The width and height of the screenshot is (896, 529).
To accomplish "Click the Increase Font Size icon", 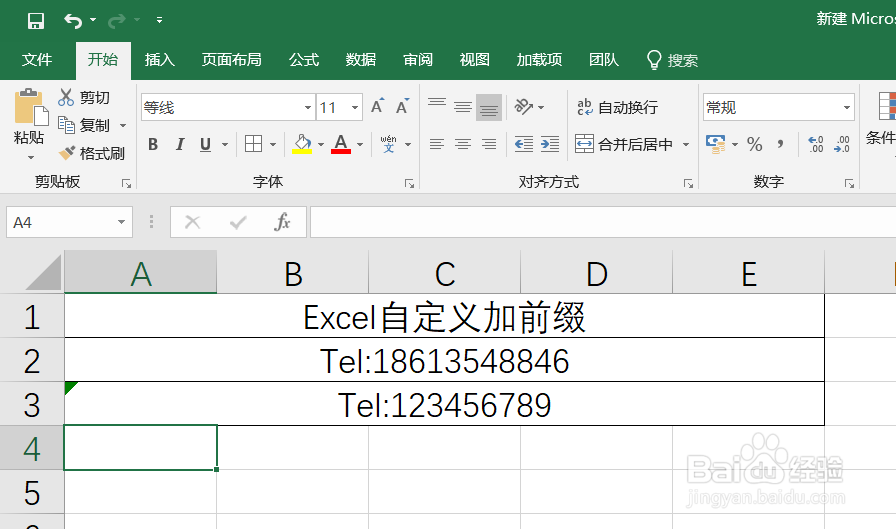I will pyautogui.click(x=377, y=106).
